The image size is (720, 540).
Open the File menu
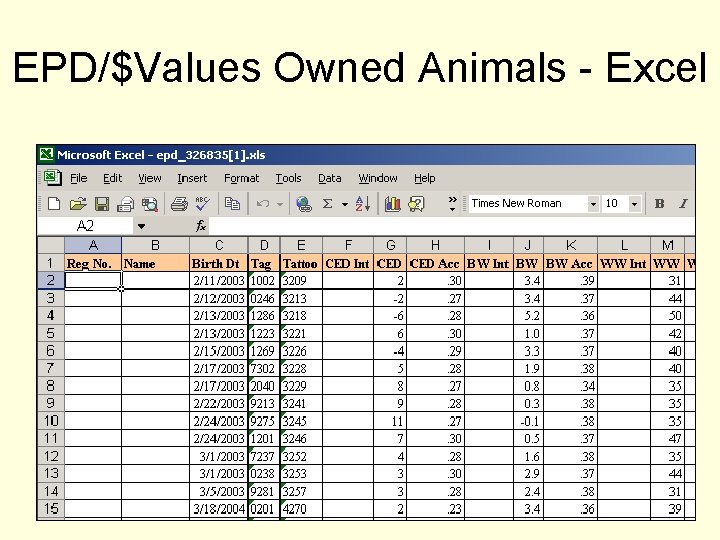pos(79,178)
